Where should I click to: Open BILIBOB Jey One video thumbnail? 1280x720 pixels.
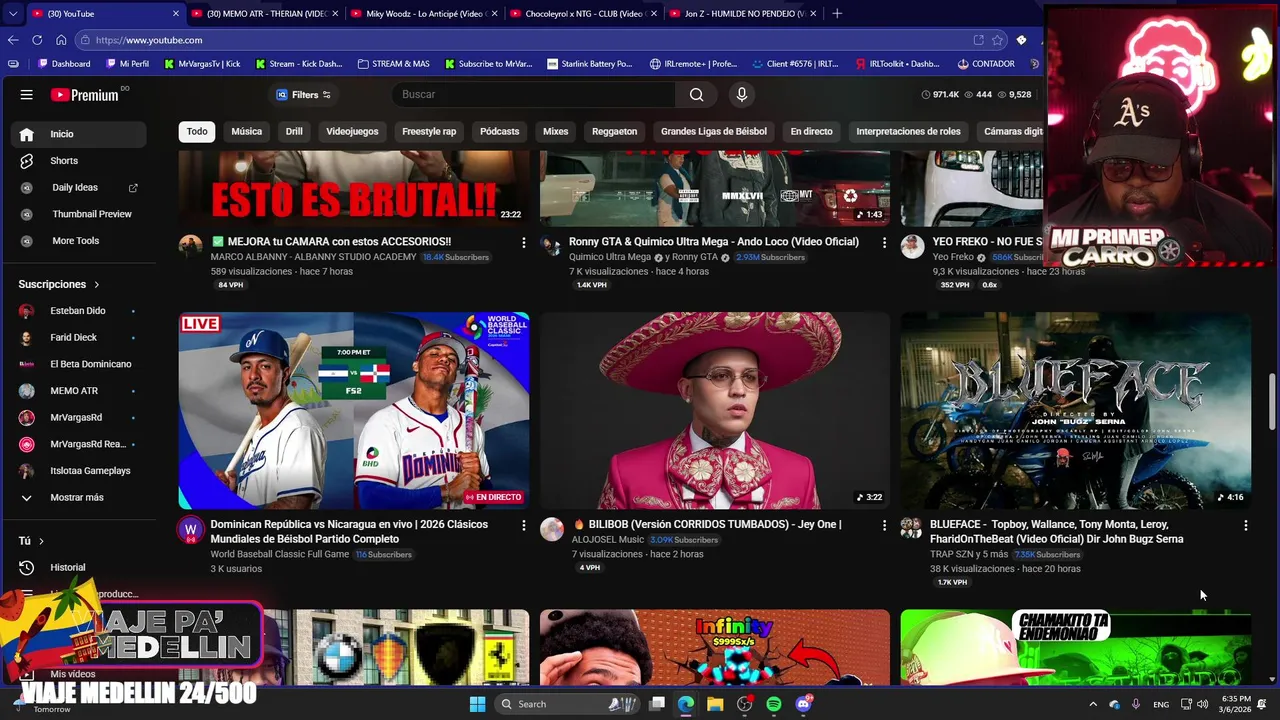pos(715,411)
